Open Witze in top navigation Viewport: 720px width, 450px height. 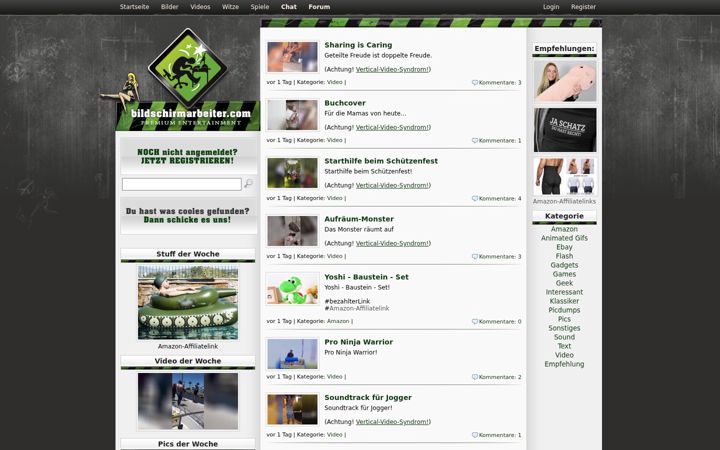click(230, 7)
